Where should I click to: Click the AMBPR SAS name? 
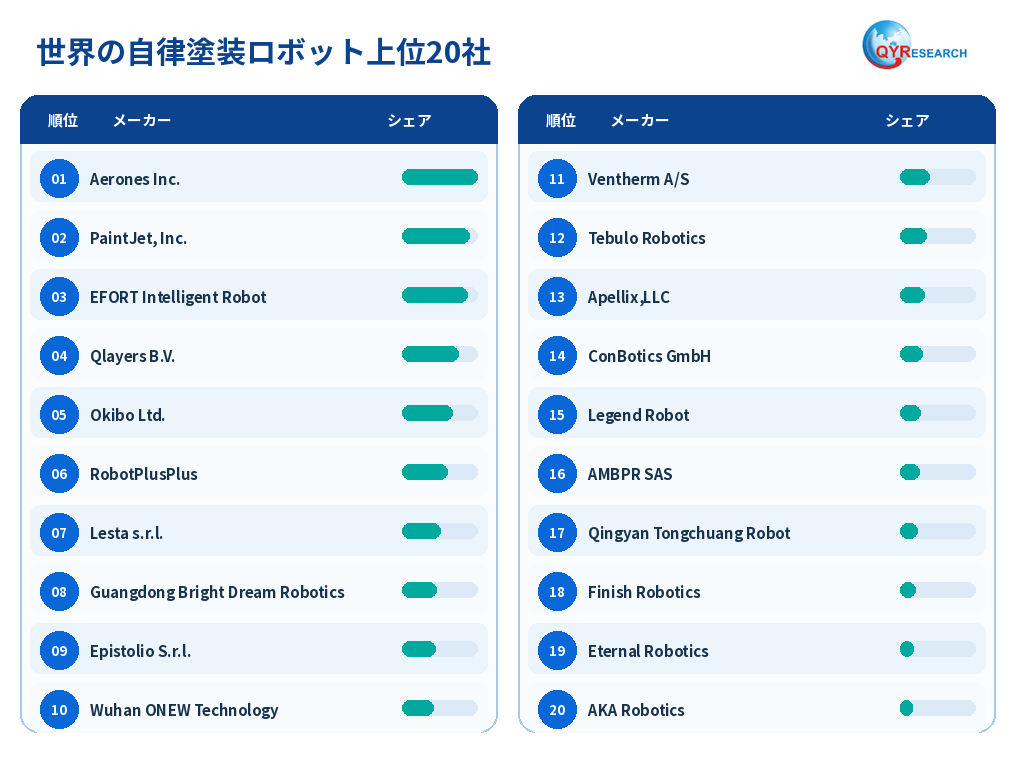point(630,474)
